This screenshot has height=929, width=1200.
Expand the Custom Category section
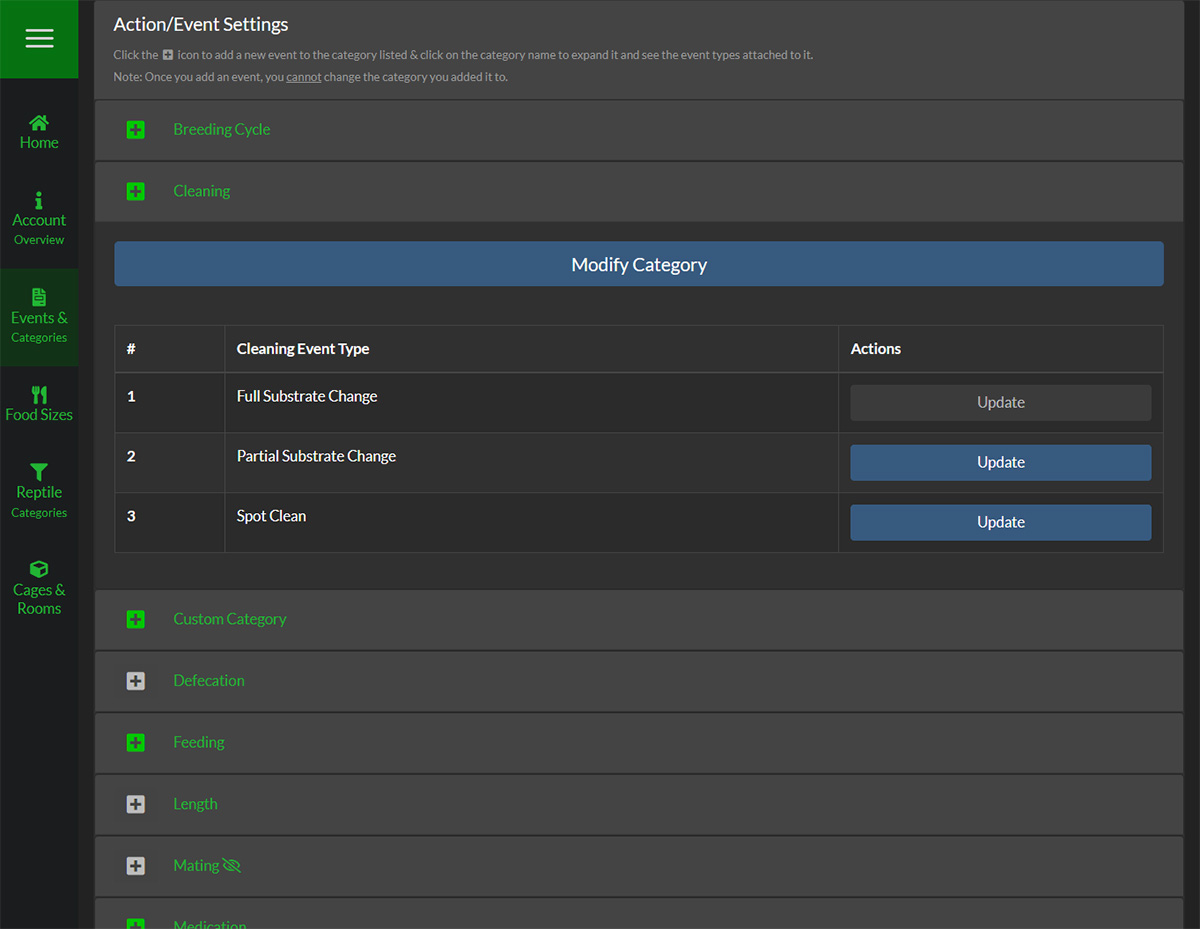pos(230,619)
